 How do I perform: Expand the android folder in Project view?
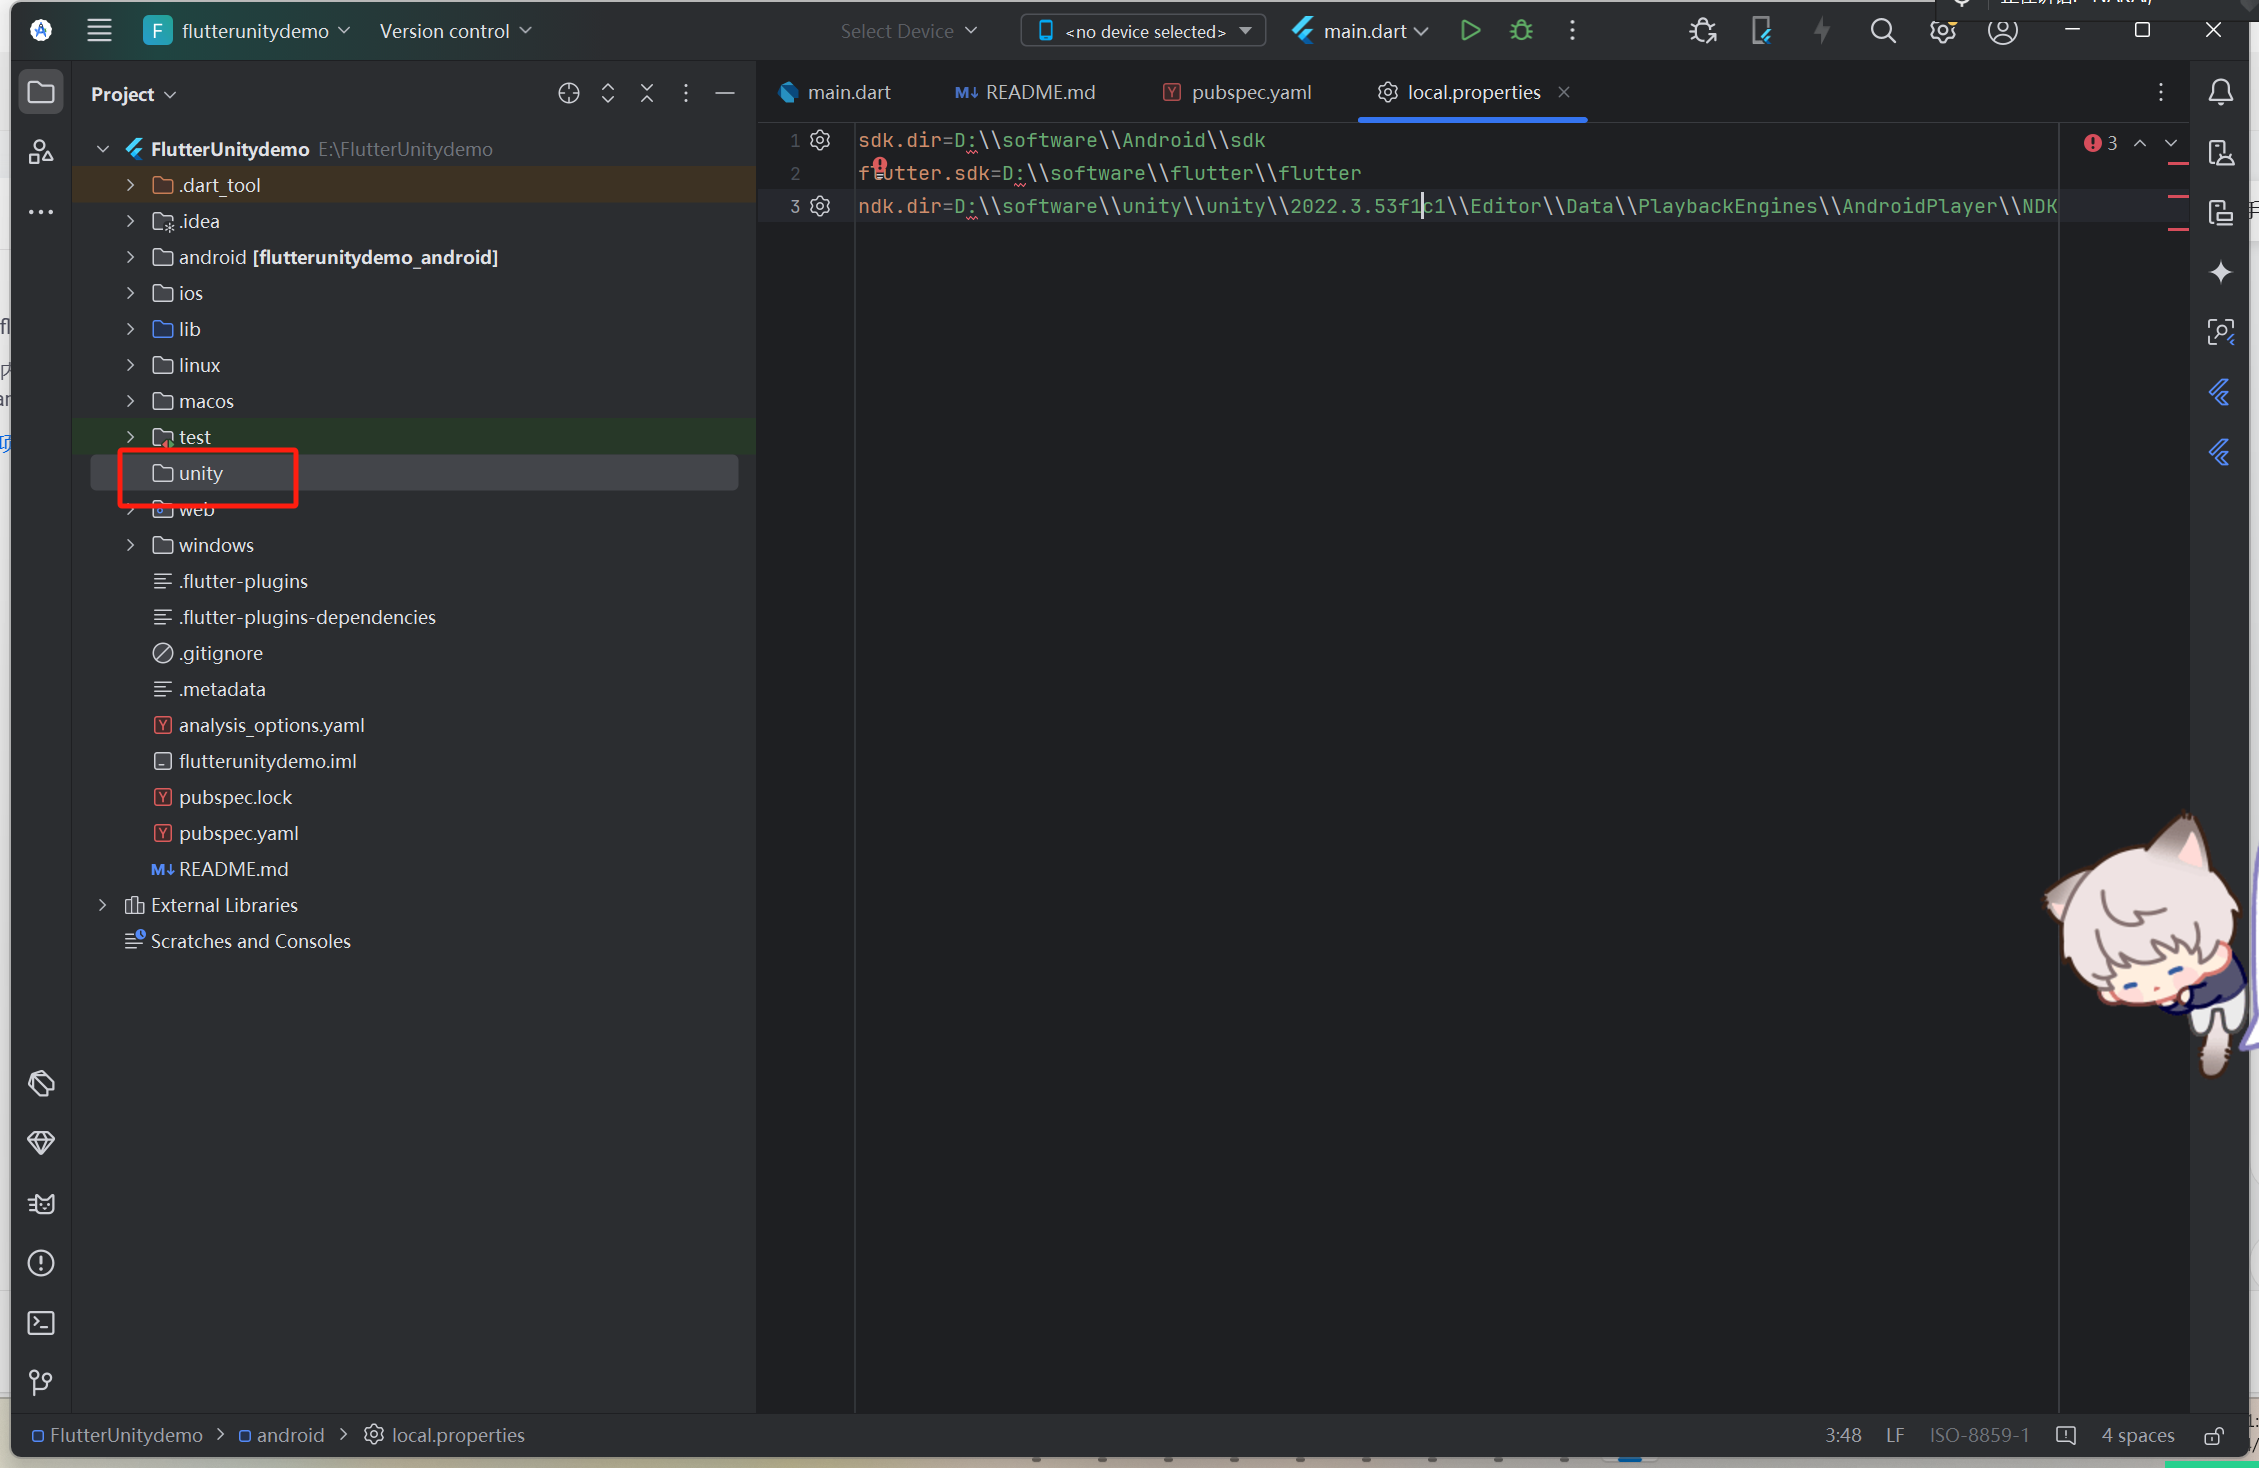coord(129,257)
